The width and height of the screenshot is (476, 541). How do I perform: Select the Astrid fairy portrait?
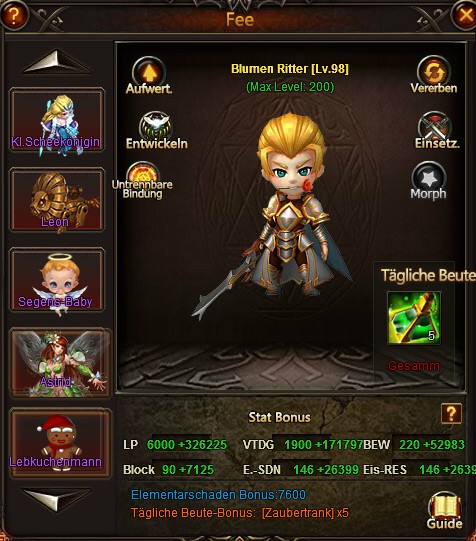[60, 363]
